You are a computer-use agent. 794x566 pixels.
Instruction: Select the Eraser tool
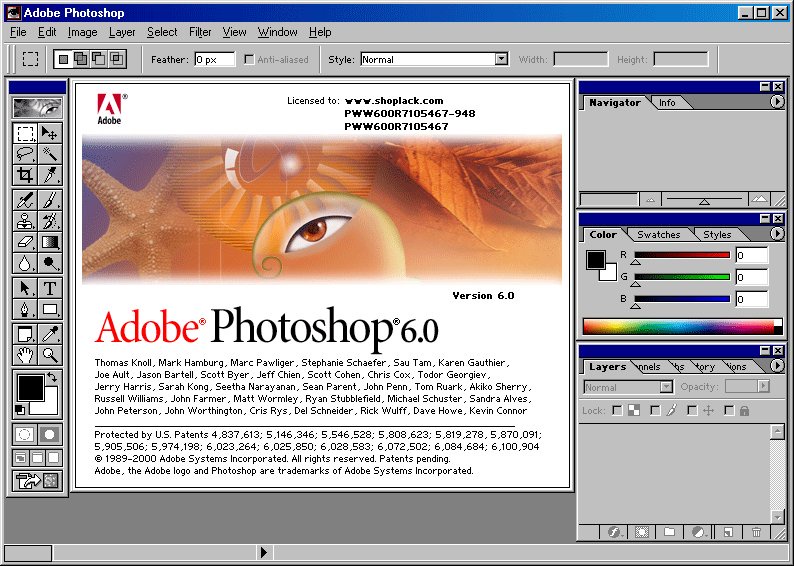pyautogui.click(x=25, y=242)
